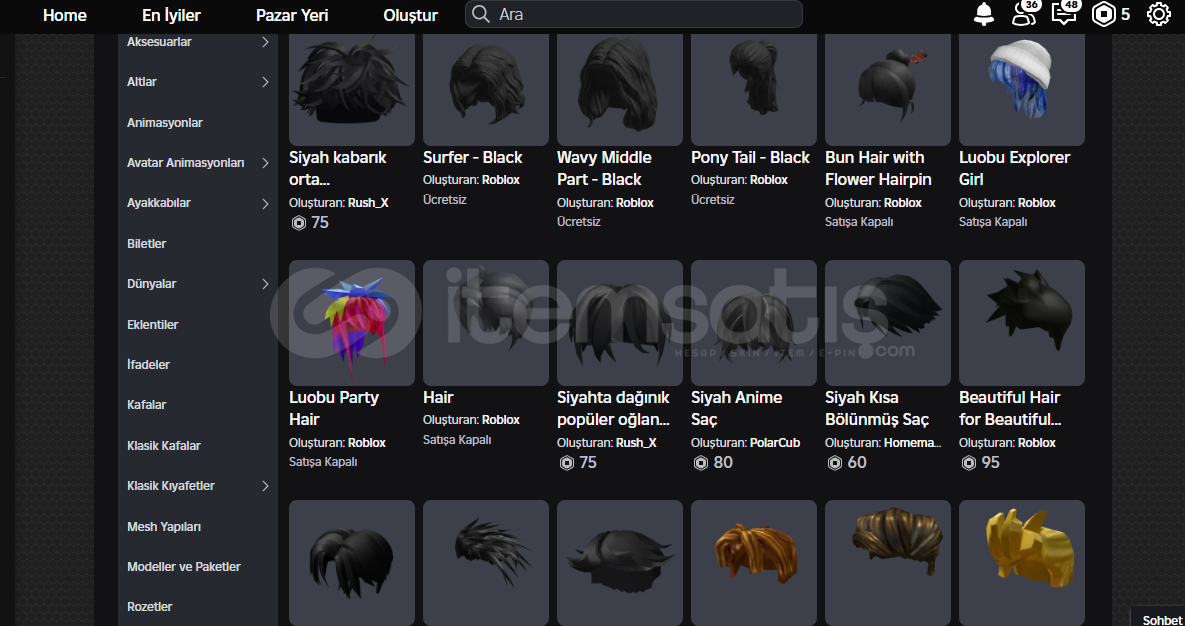
Task: Select the Biletler category
Action: coord(147,243)
